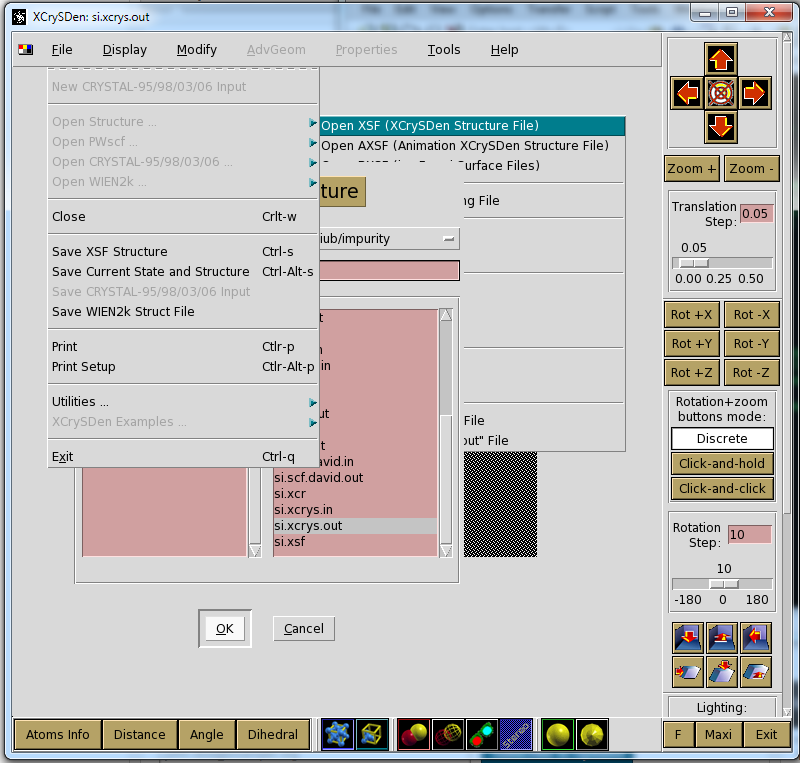The width and height of the screenshot is (800, 763).
Task: Click the Zoom + button
Action: tap(691, 168)
